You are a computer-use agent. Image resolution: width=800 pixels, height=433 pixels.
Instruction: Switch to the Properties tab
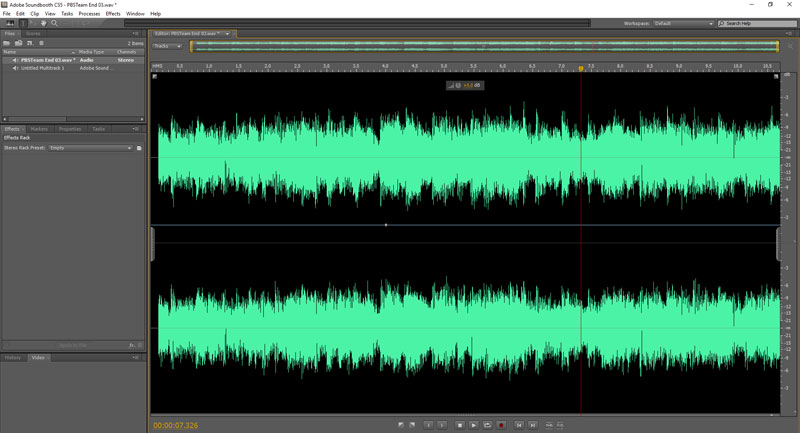click(70, 129)
